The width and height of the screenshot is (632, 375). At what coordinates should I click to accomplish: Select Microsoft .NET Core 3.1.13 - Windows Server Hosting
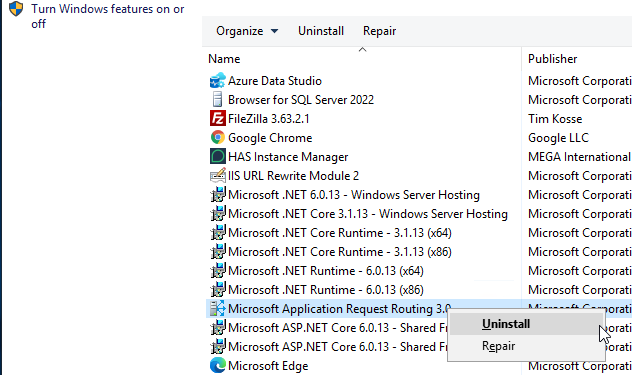pos(368,213)
